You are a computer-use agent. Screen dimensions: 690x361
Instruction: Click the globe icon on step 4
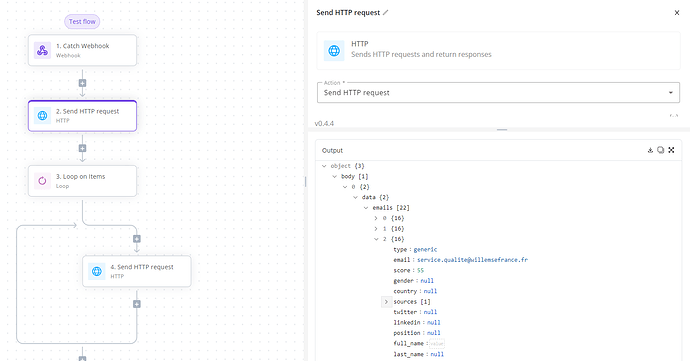(97, 271)
